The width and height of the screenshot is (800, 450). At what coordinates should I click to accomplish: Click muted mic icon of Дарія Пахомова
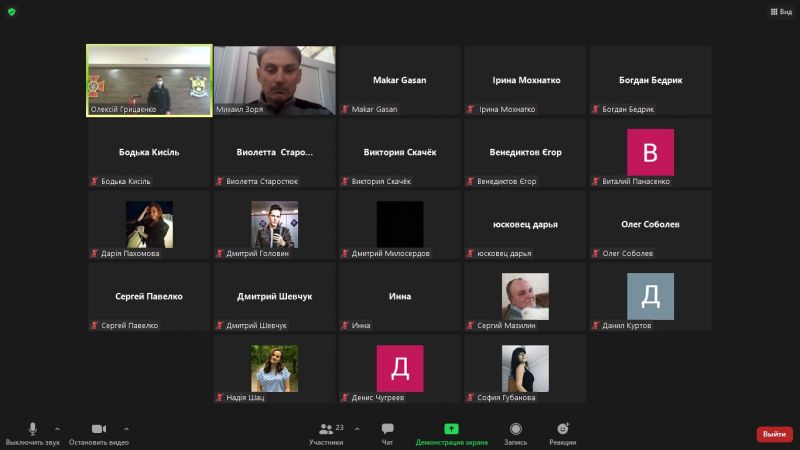[94, 253]
